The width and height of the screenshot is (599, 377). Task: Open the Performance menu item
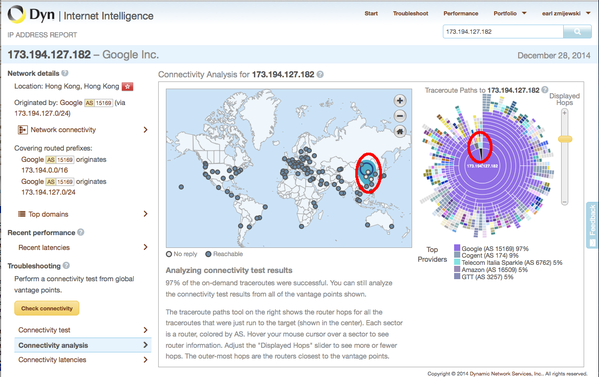(x=461, y=13)
